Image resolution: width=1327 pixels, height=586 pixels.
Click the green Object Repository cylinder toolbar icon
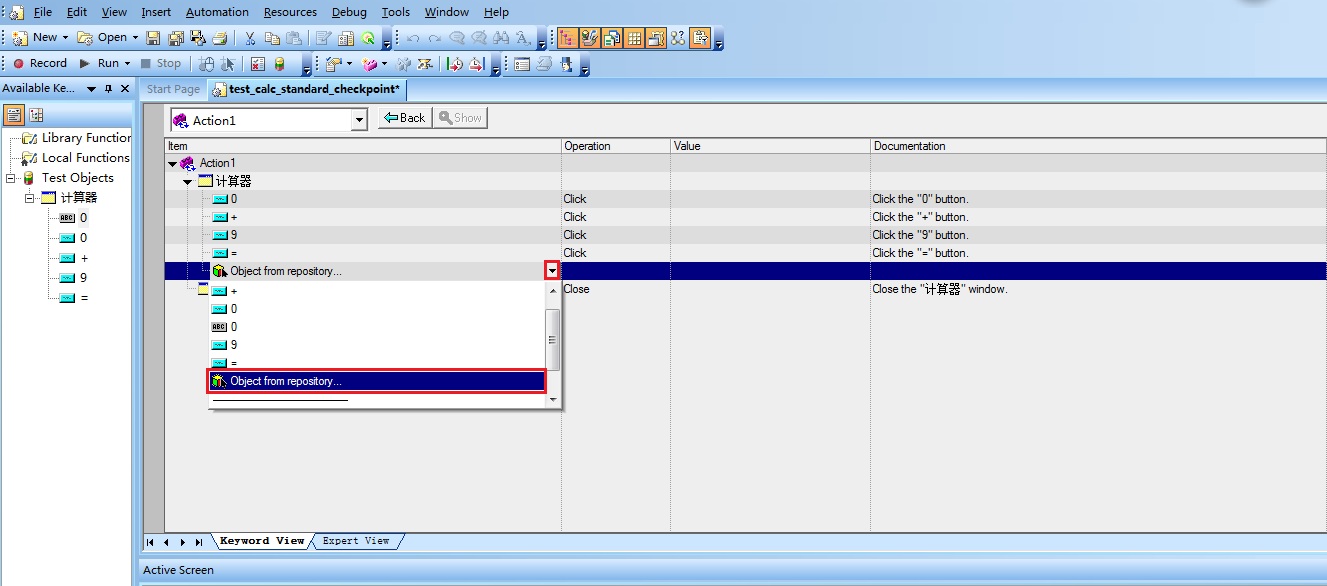click(x=280, y=64)
